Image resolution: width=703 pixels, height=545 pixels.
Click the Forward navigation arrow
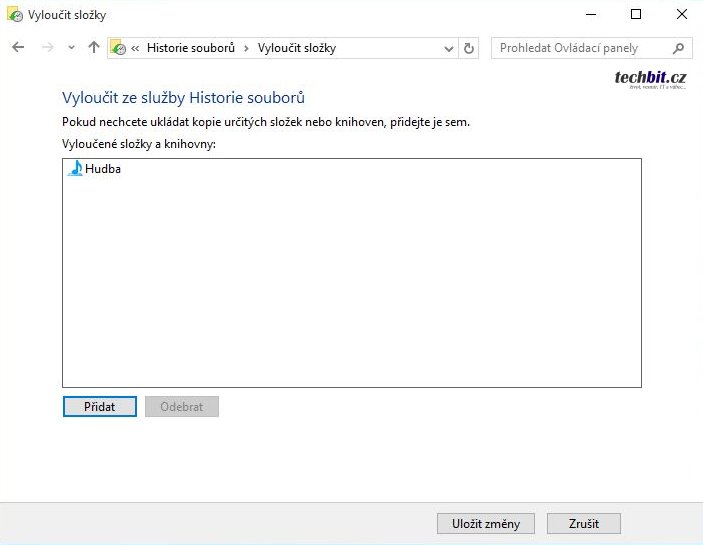click(x=46, y=48)
